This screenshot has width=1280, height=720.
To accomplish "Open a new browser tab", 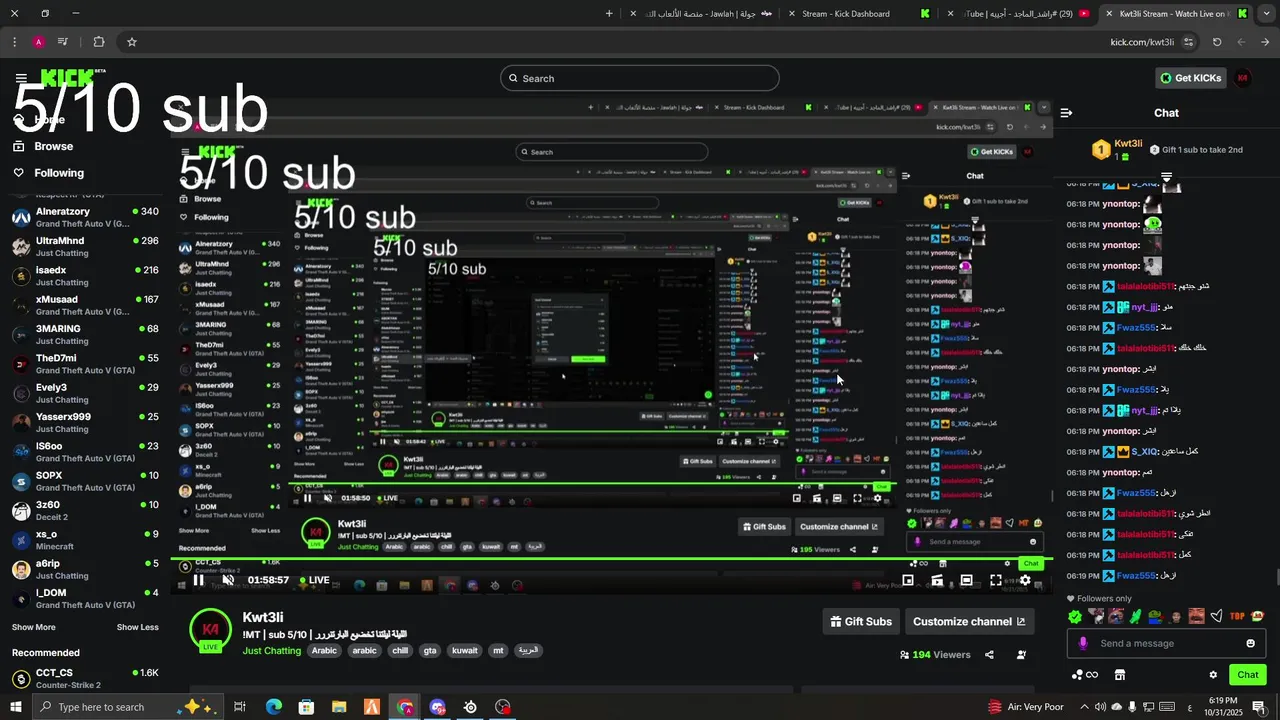I will pos(610,14).
